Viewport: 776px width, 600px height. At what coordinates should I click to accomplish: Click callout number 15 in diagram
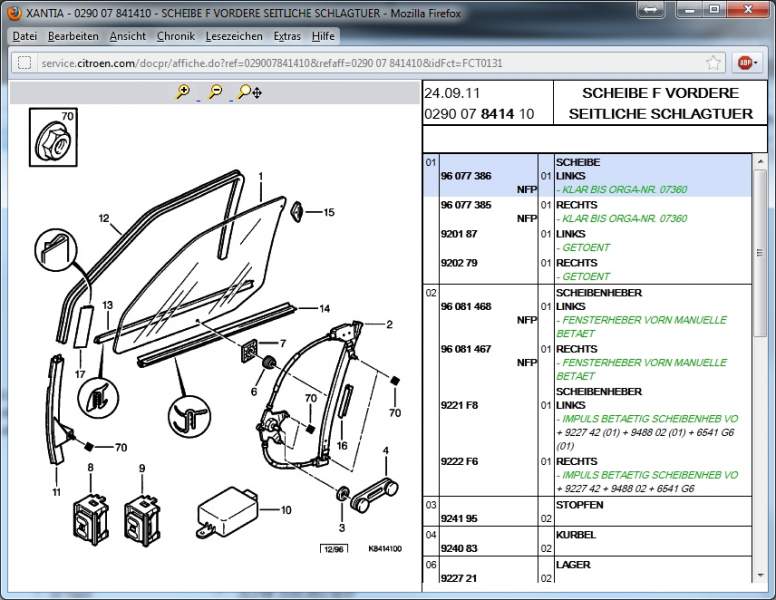[329, 212]
